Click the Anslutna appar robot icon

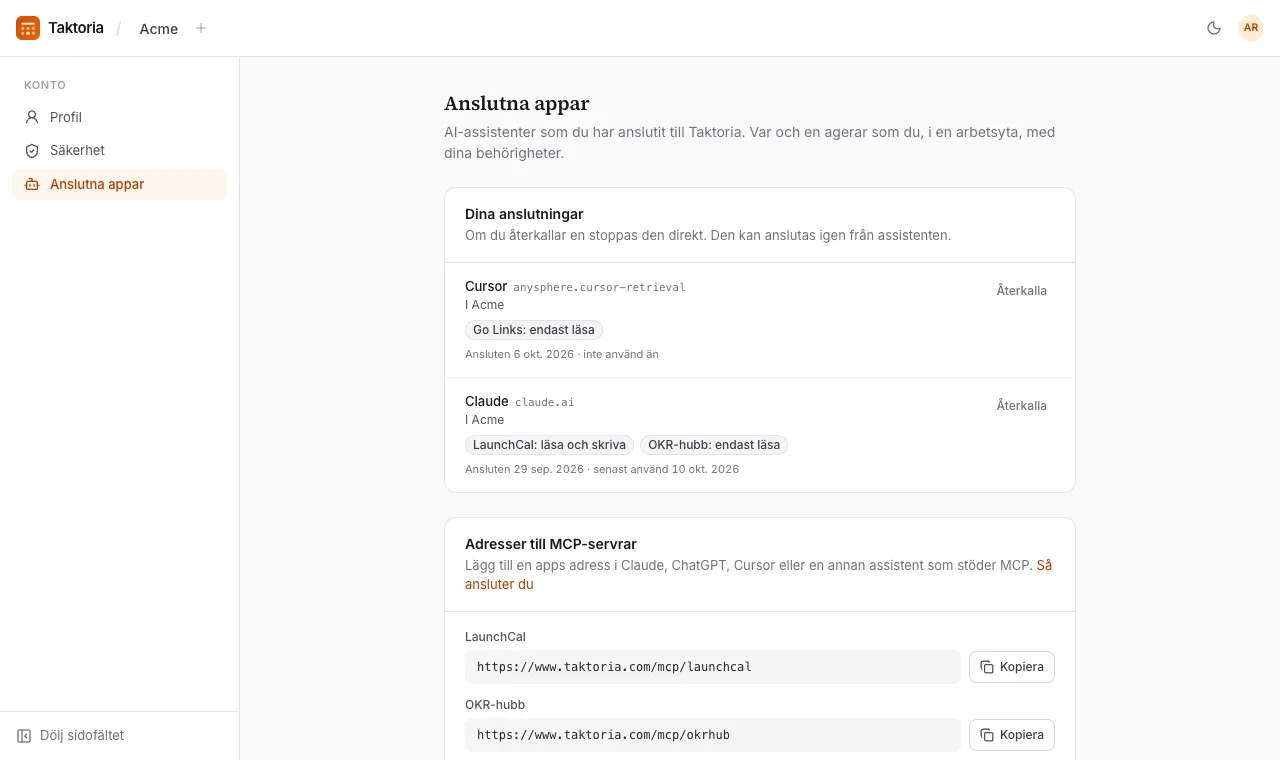(32, 184)
